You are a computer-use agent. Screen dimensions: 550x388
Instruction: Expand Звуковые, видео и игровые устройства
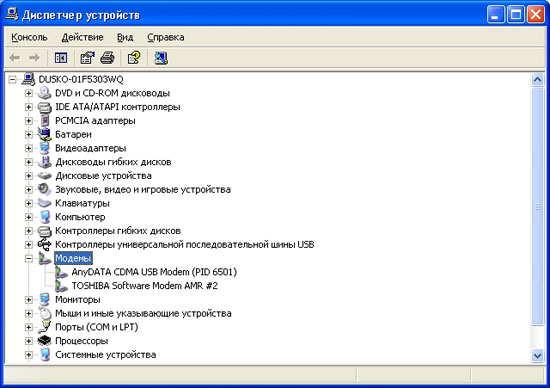pyautogui.click(x=29, y=189)
